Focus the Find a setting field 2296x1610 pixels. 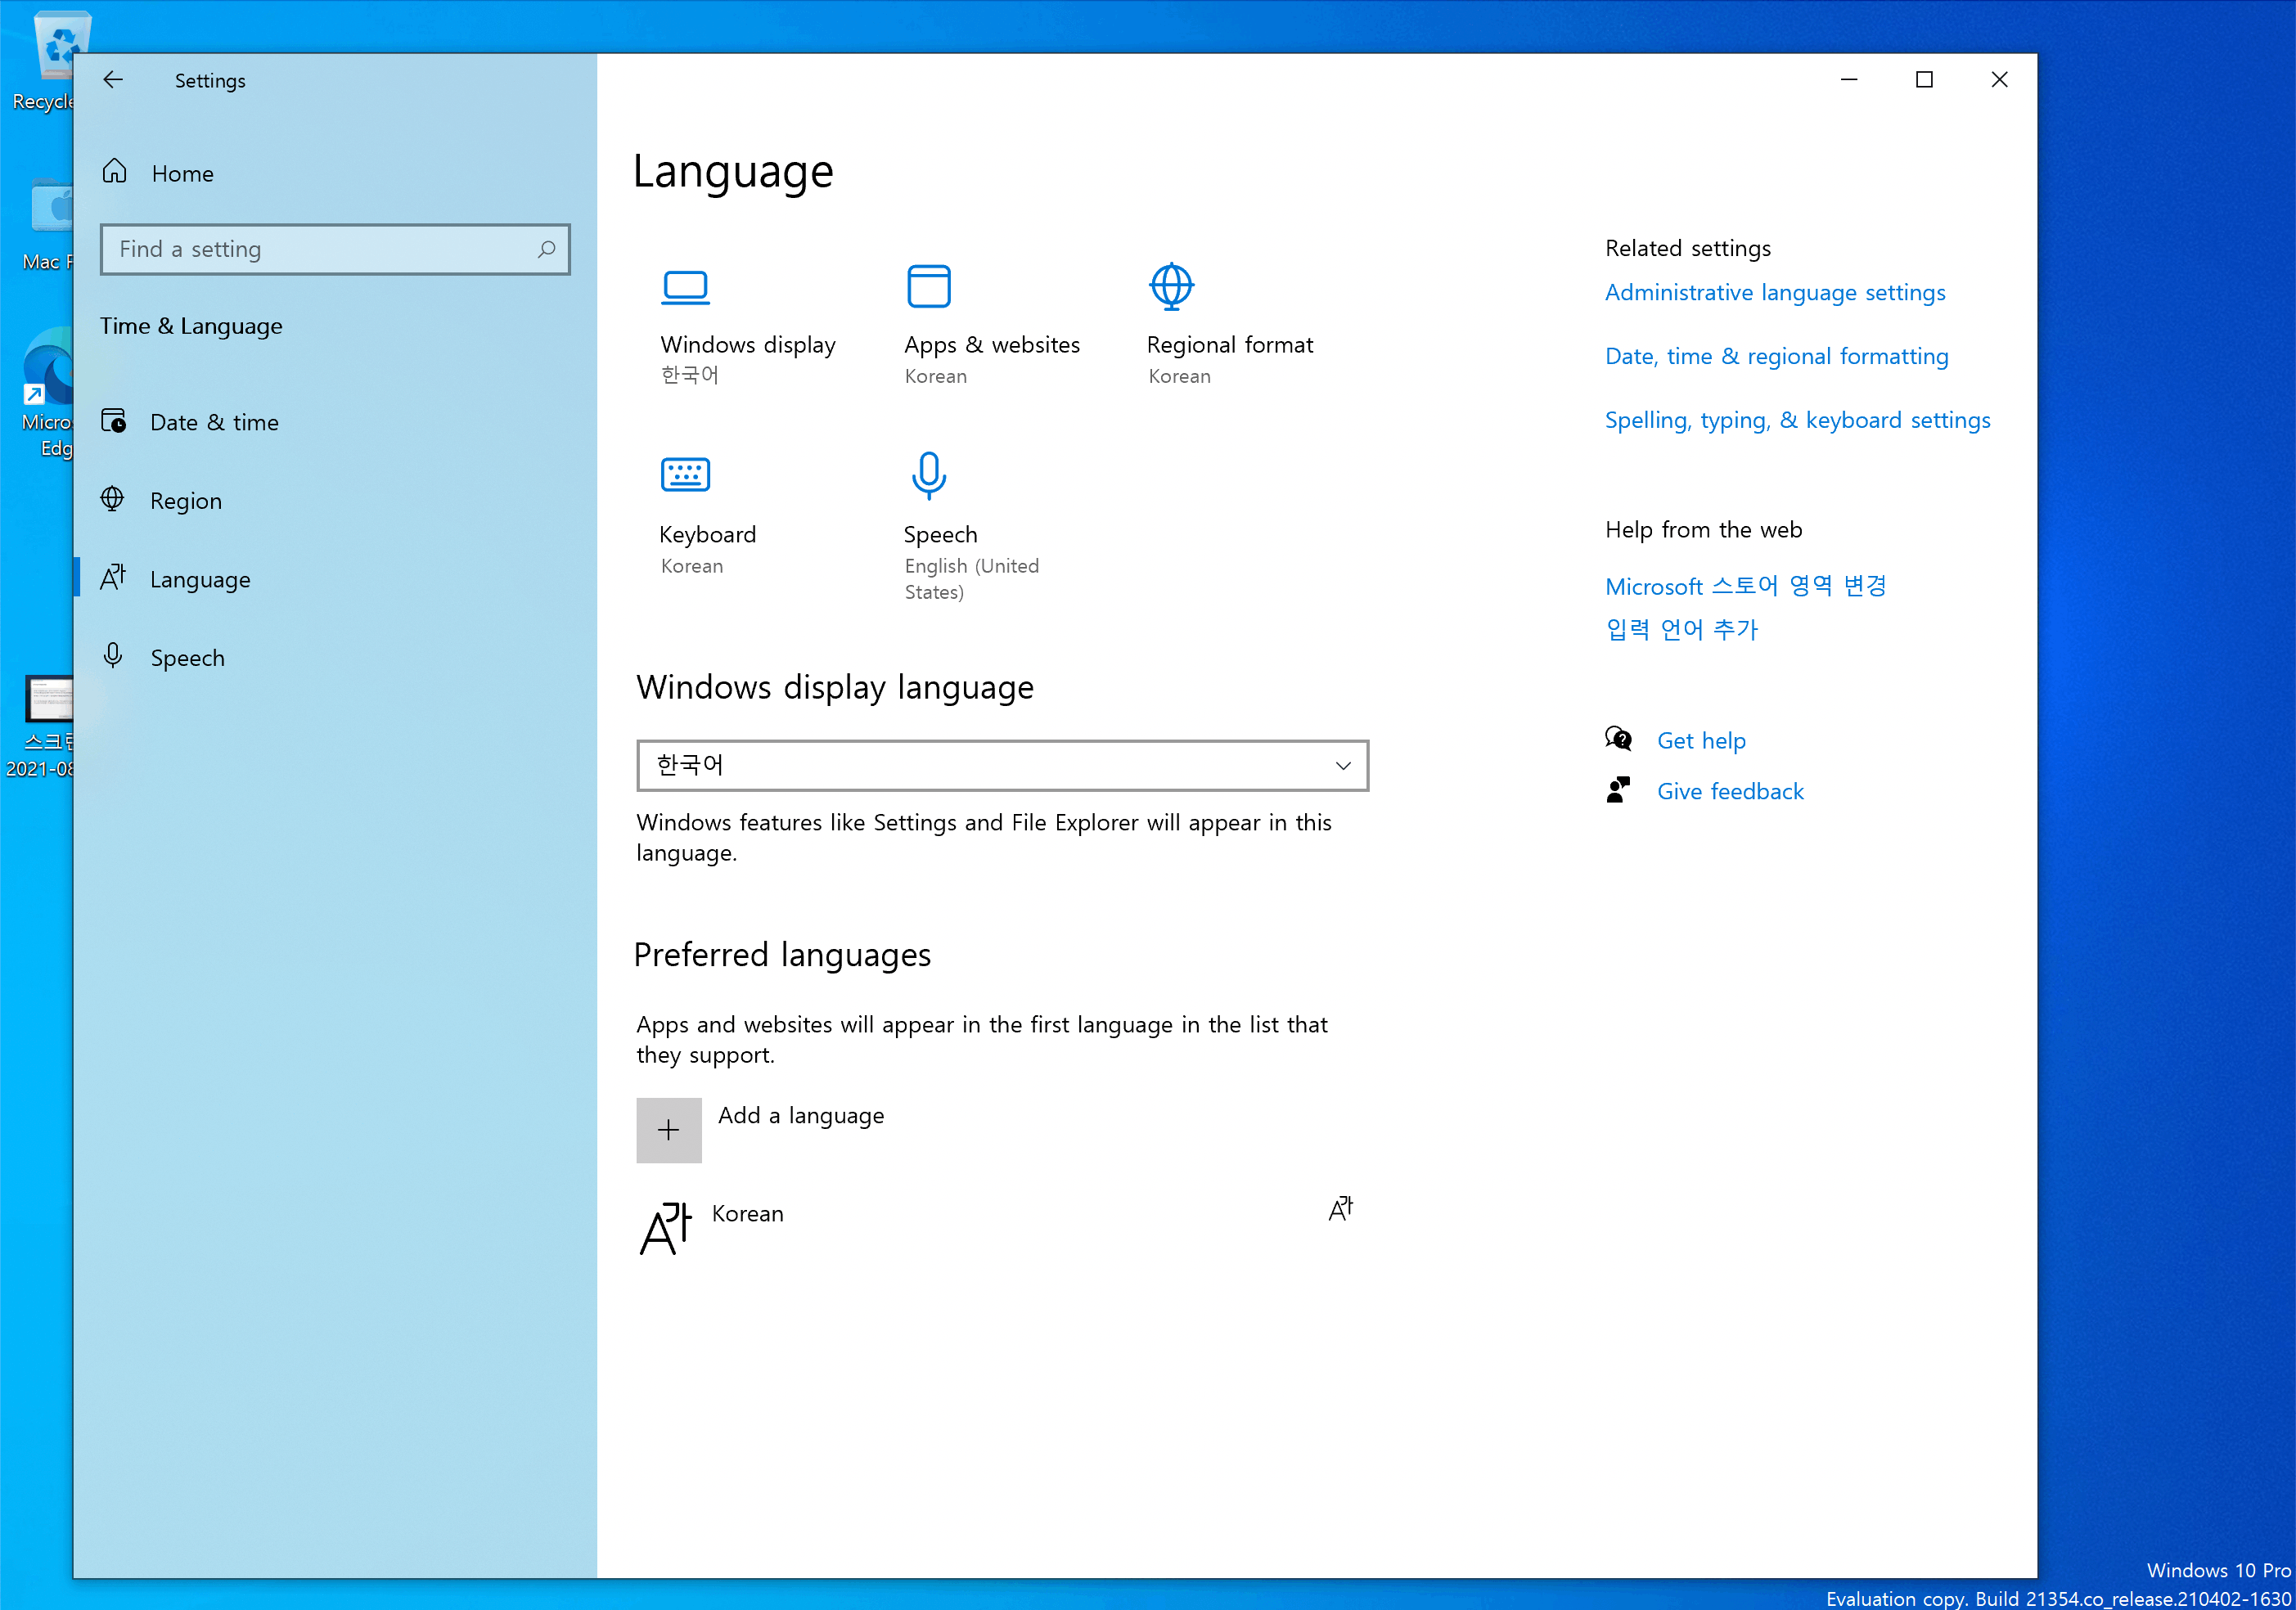(320, 249)
